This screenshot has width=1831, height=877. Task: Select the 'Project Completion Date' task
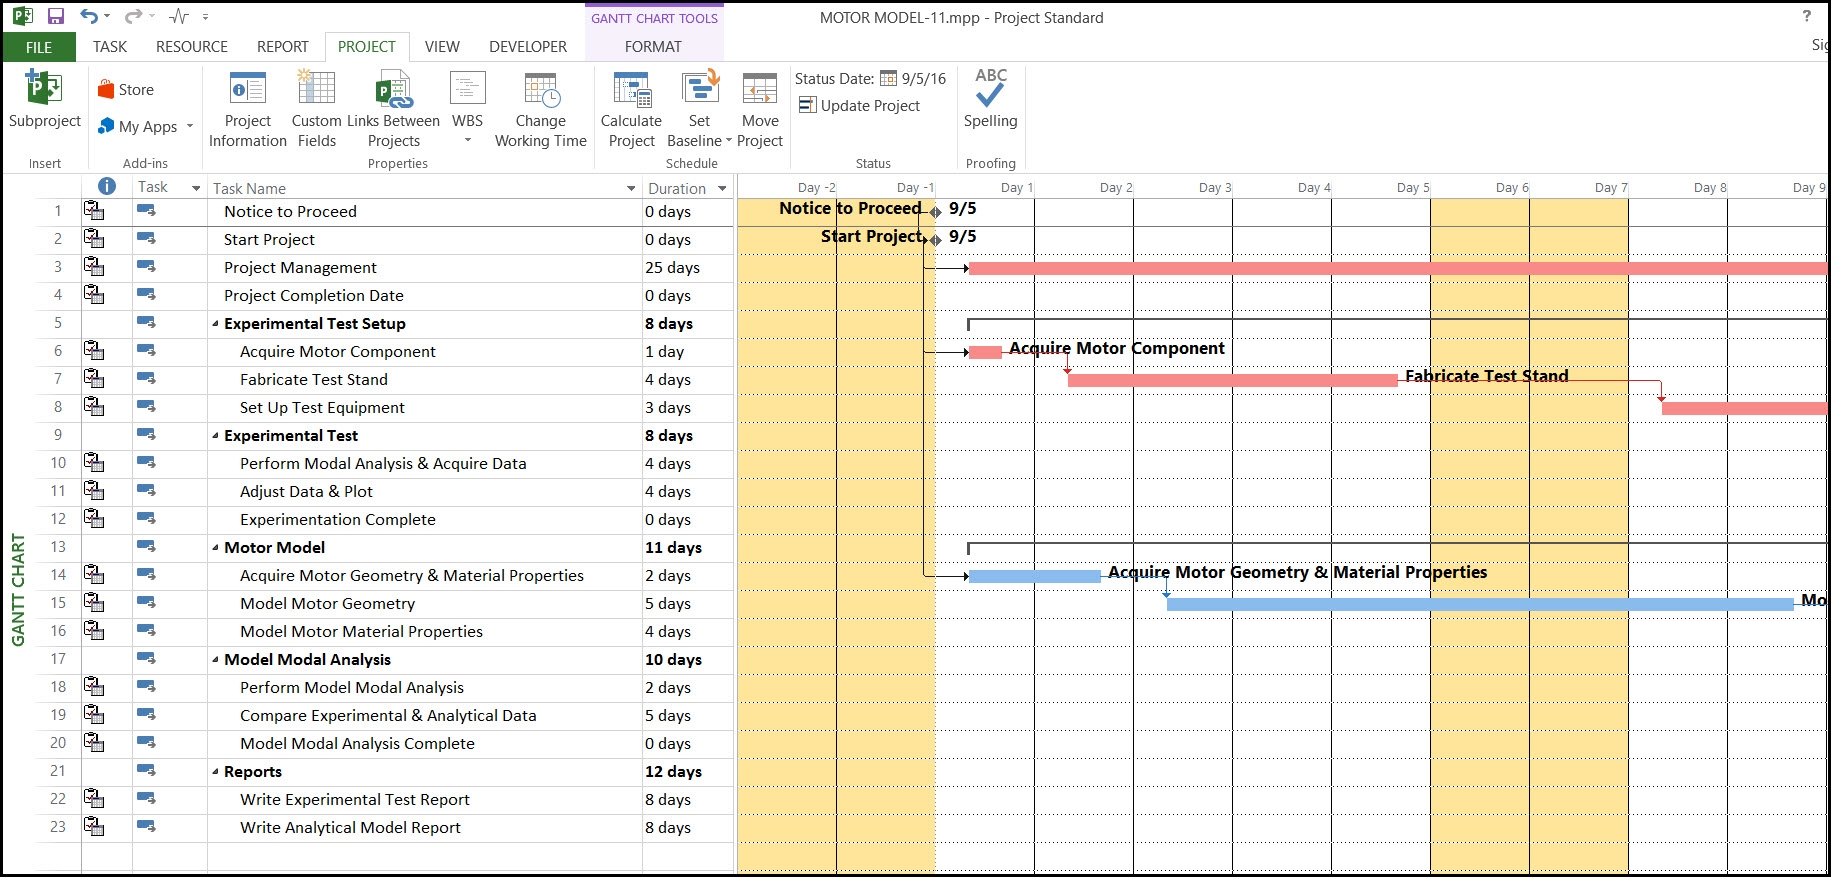[x=314, y=295]
